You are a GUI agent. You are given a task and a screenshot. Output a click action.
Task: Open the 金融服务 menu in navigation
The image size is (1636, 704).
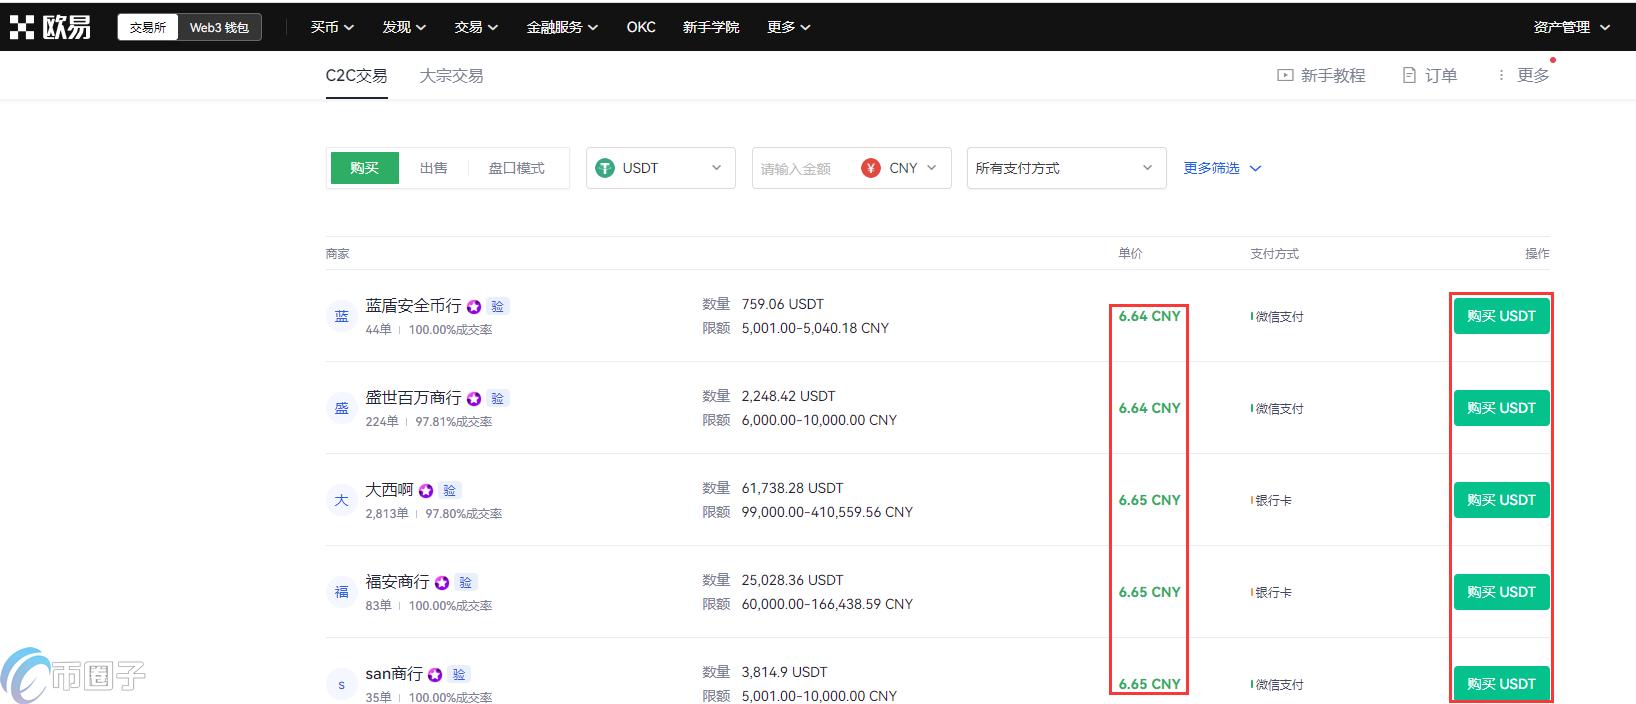561,27
